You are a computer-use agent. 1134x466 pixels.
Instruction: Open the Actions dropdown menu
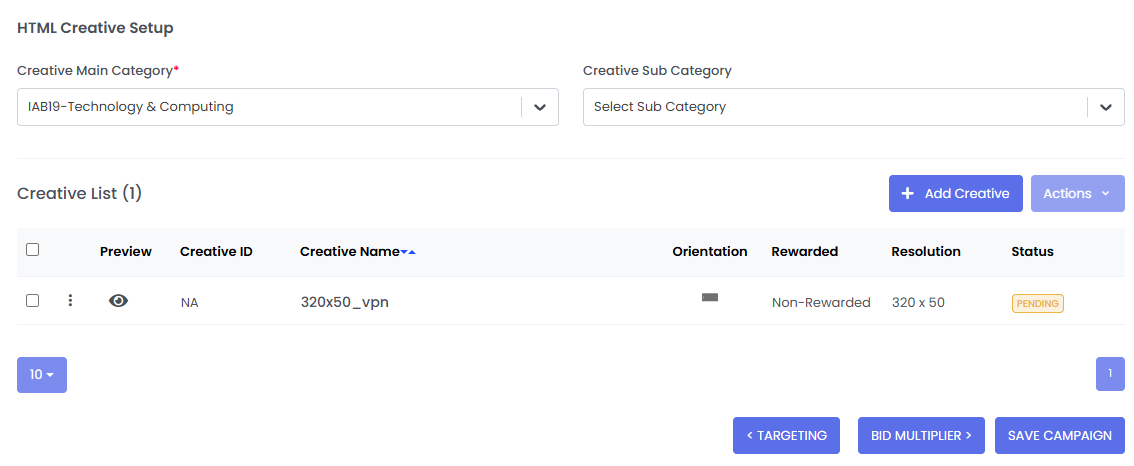click(x=1077, y=194)
